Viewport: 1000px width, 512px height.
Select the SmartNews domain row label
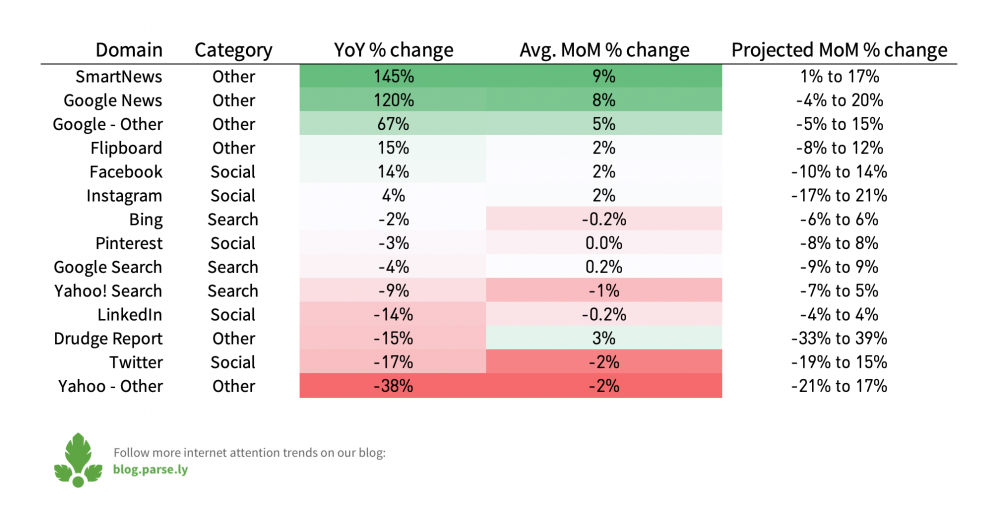[119, 77]
